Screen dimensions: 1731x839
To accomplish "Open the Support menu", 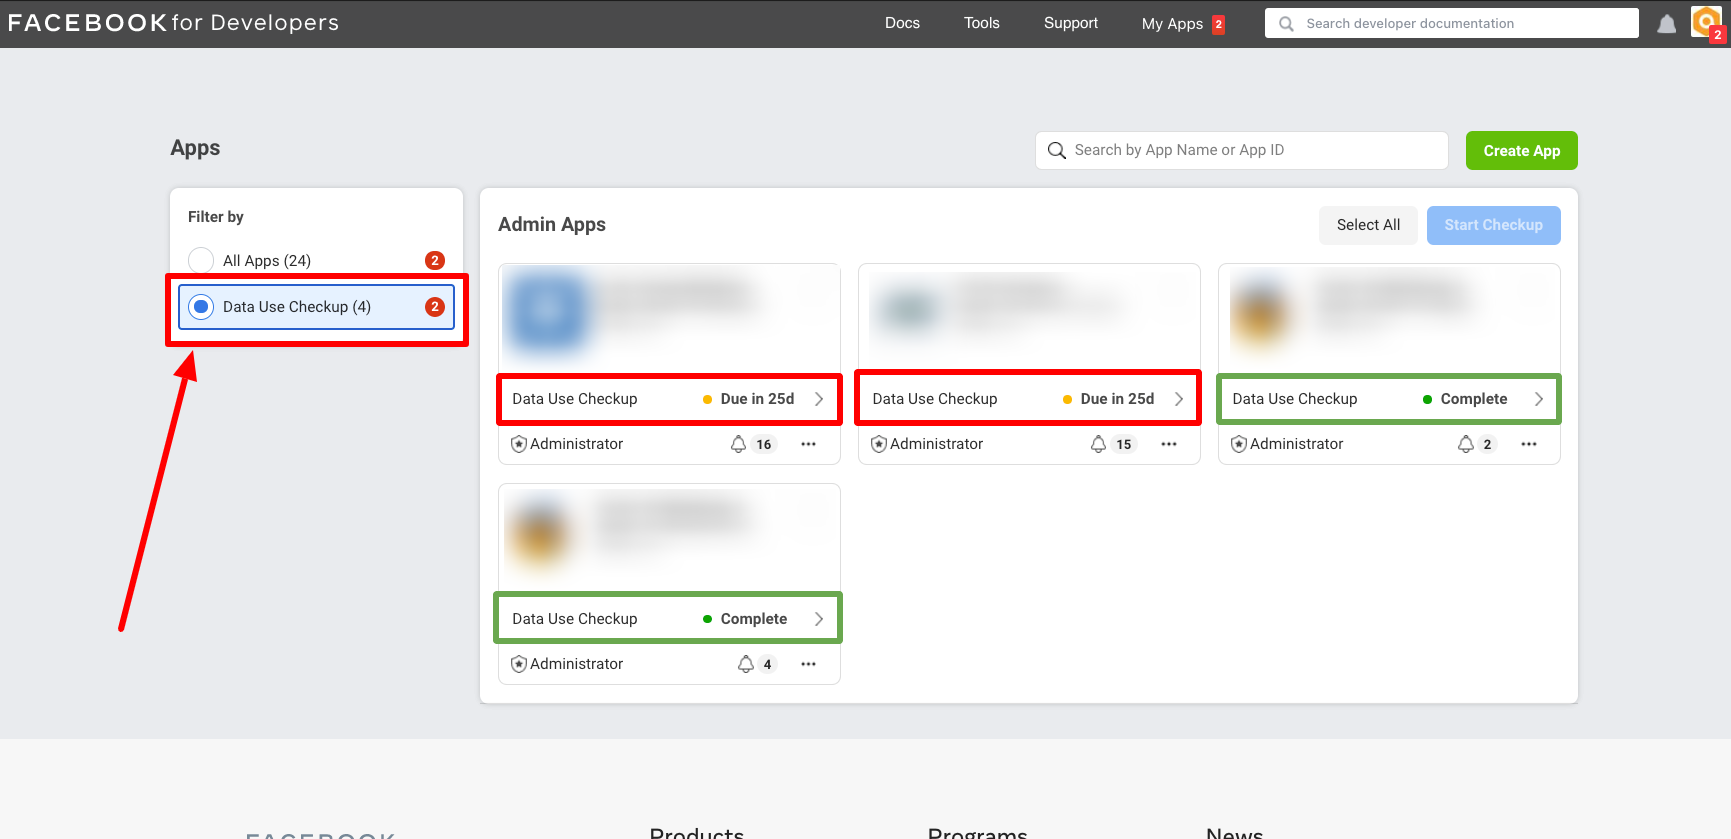I will 1071,23.
